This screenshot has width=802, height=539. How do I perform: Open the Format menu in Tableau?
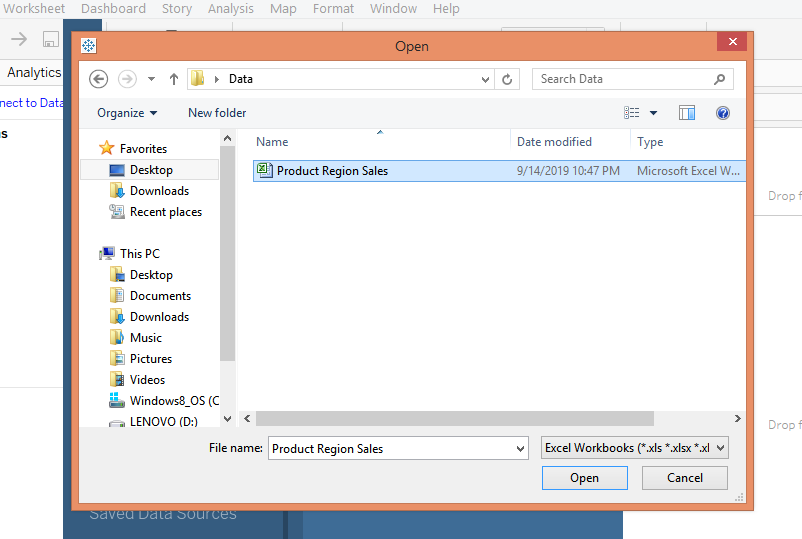tap(333, 9)
